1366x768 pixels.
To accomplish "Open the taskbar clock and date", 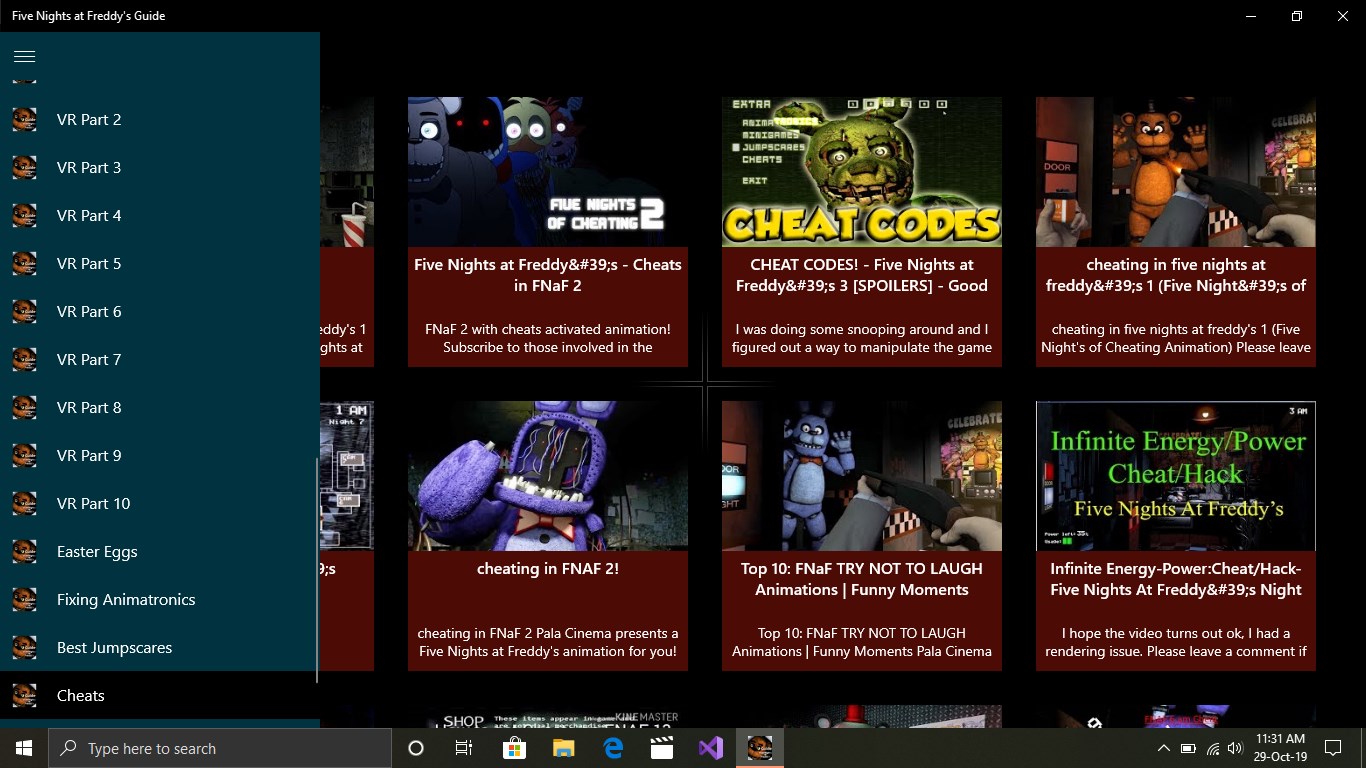I will (x=1280, y=748).
